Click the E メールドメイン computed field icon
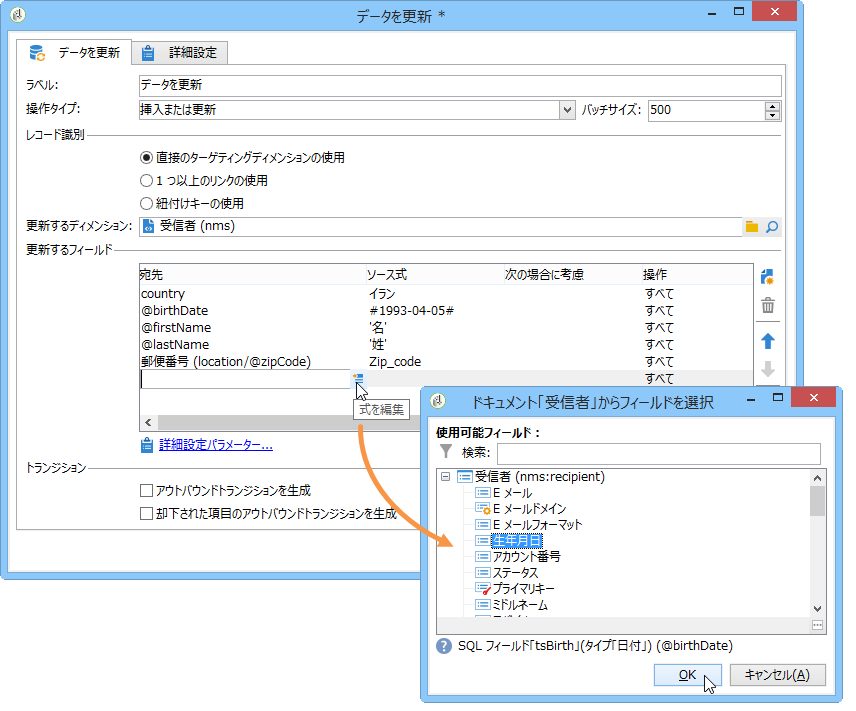Viewport: 856px width, 711px height. pos(483,509)
